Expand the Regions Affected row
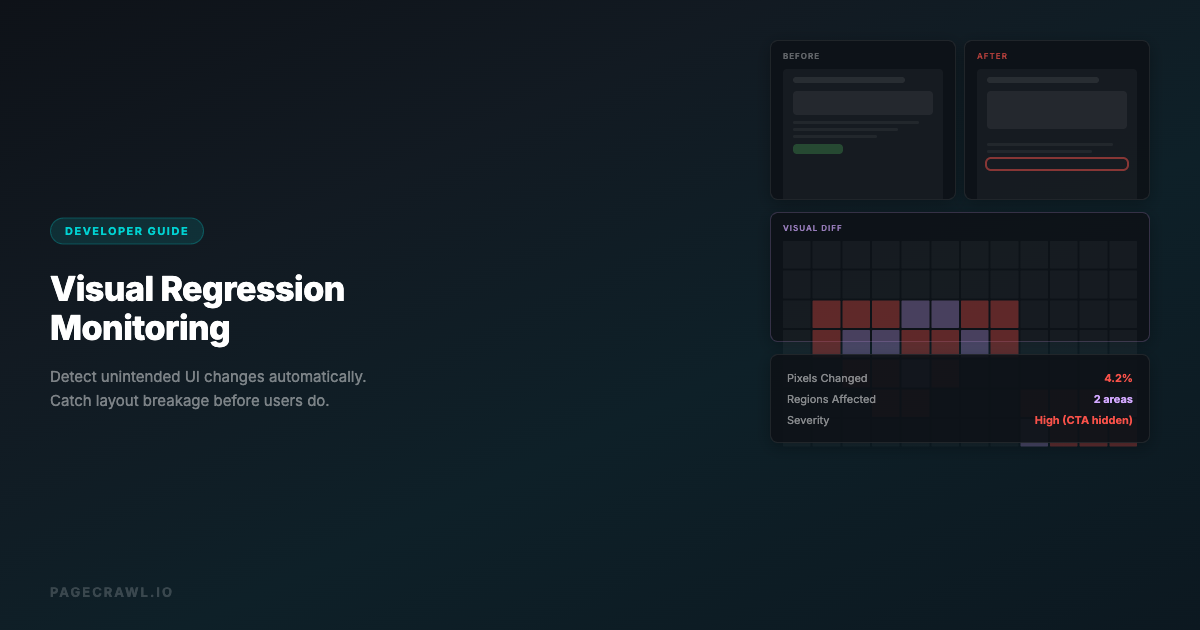This screenshot has height=630, width=1200. click(958, 399)
